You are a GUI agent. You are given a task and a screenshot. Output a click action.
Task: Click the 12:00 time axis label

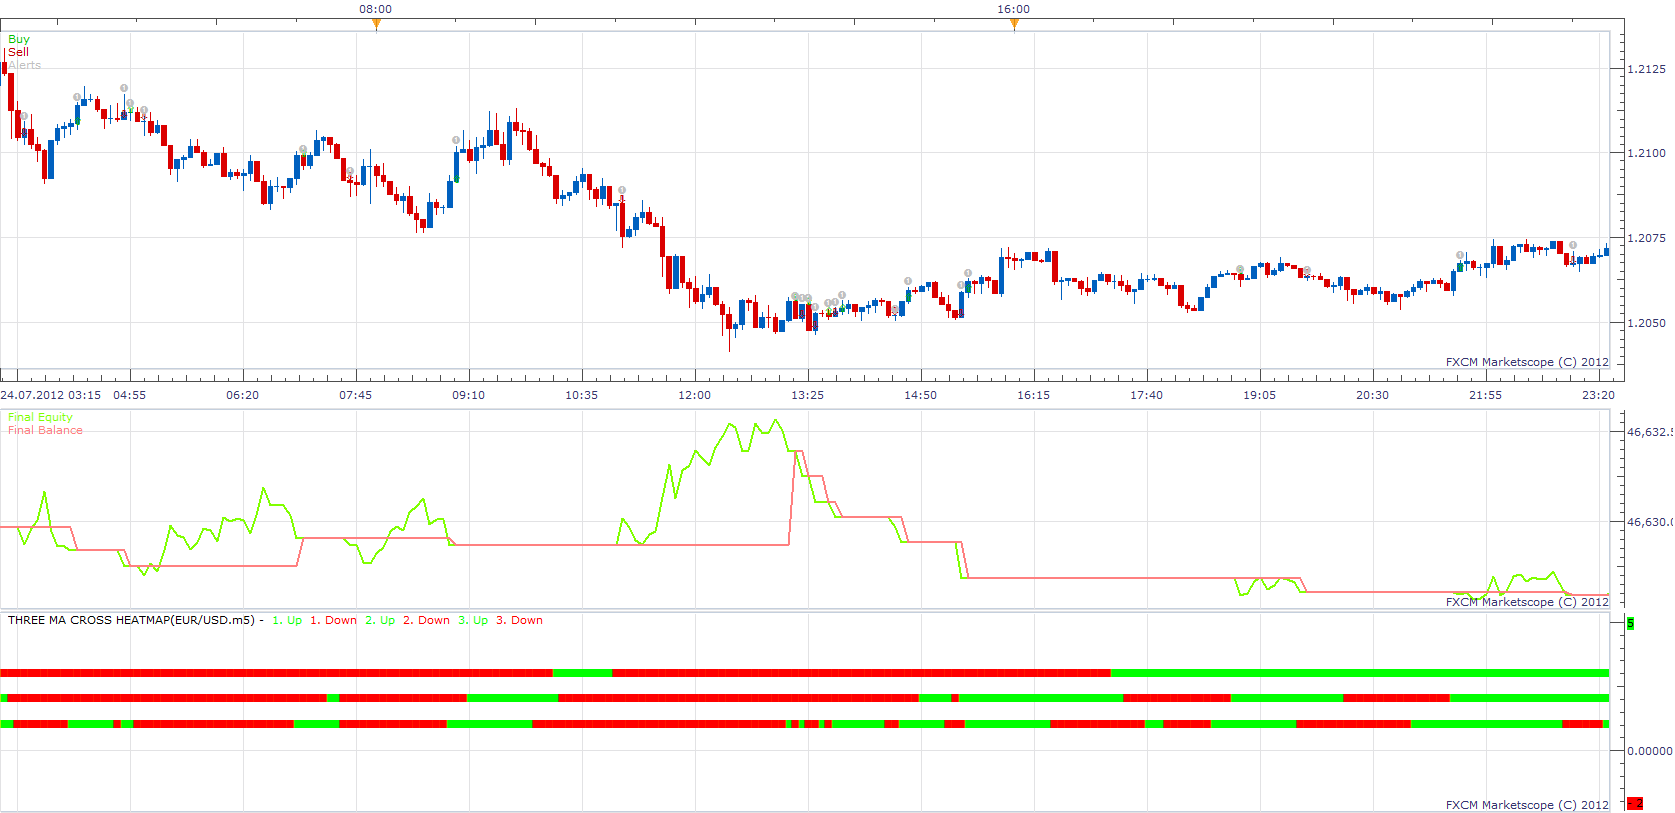click(694, 395)
